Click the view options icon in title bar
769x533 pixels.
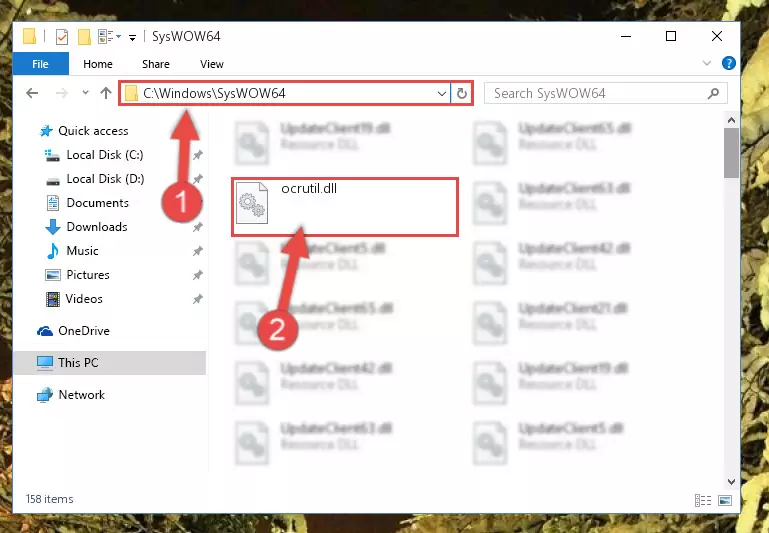105,37
